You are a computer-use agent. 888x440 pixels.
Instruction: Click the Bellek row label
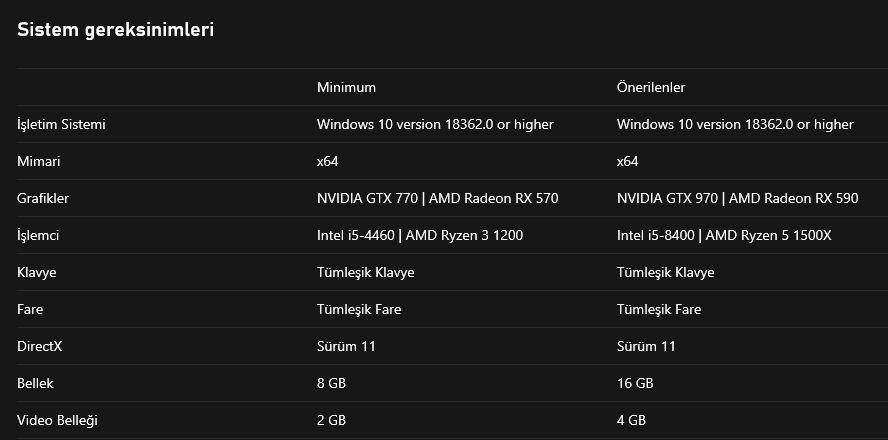pos(36,383)
